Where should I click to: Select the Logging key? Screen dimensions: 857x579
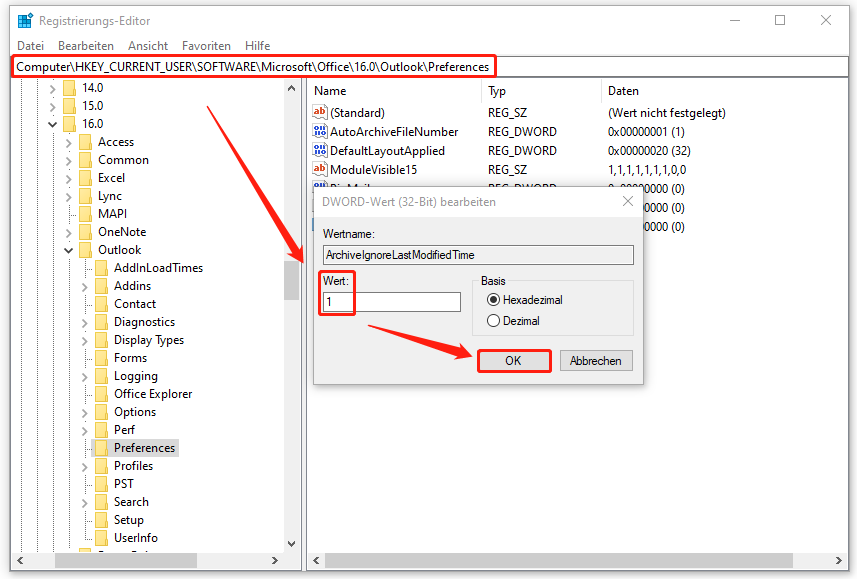pyautogui.click(x=136, y=376)
